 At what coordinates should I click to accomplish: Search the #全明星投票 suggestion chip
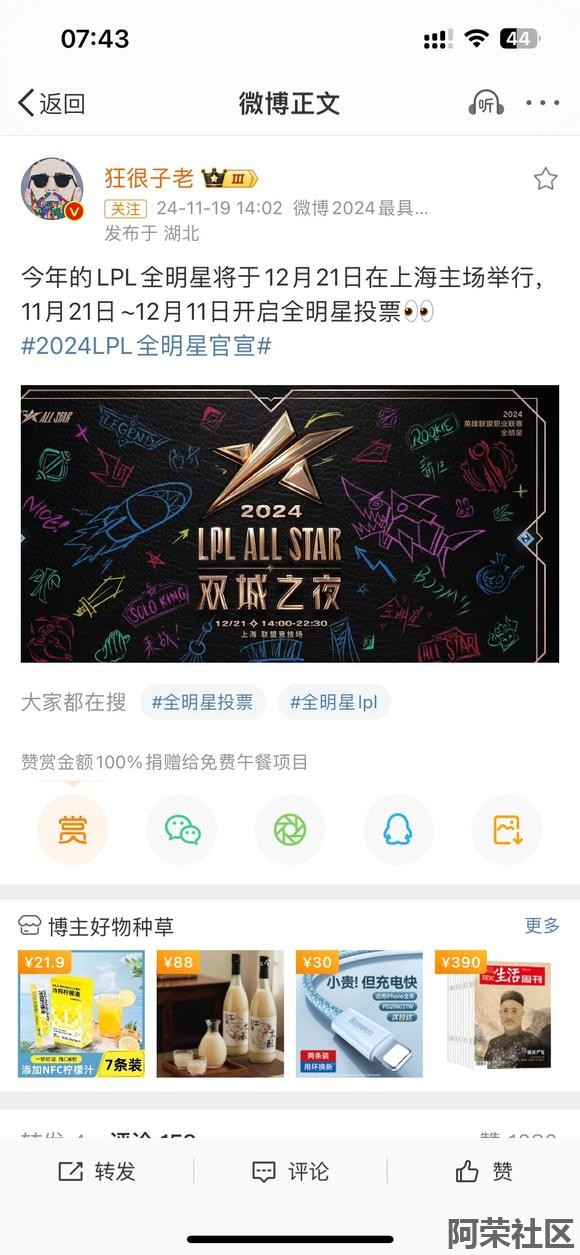(x=203, y=702)
